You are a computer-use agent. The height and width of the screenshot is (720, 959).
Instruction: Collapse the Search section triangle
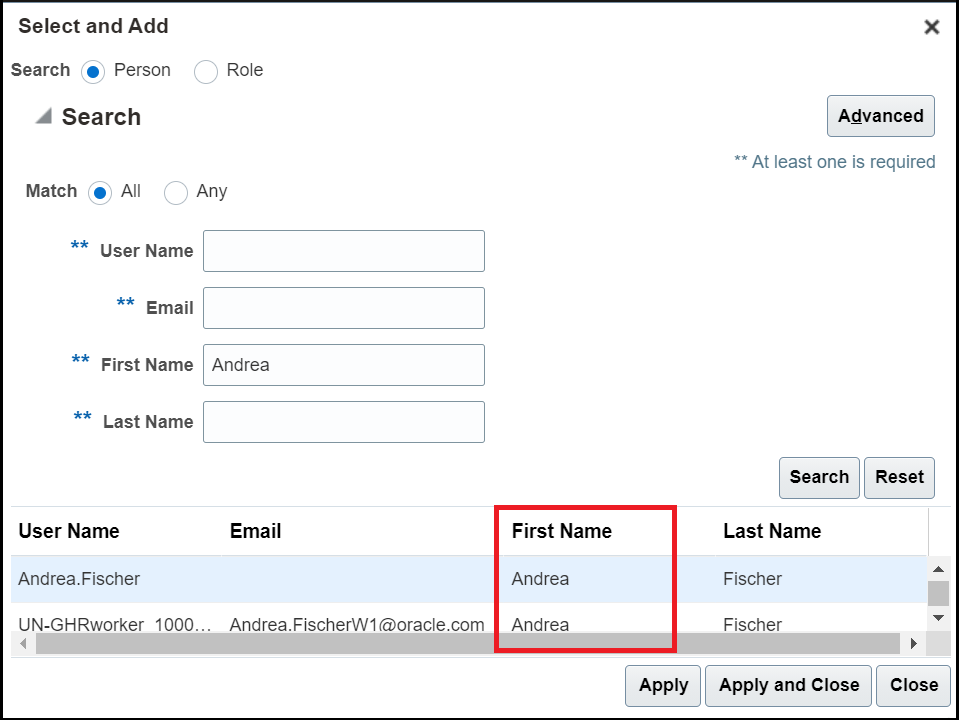[x=43, y=116]
